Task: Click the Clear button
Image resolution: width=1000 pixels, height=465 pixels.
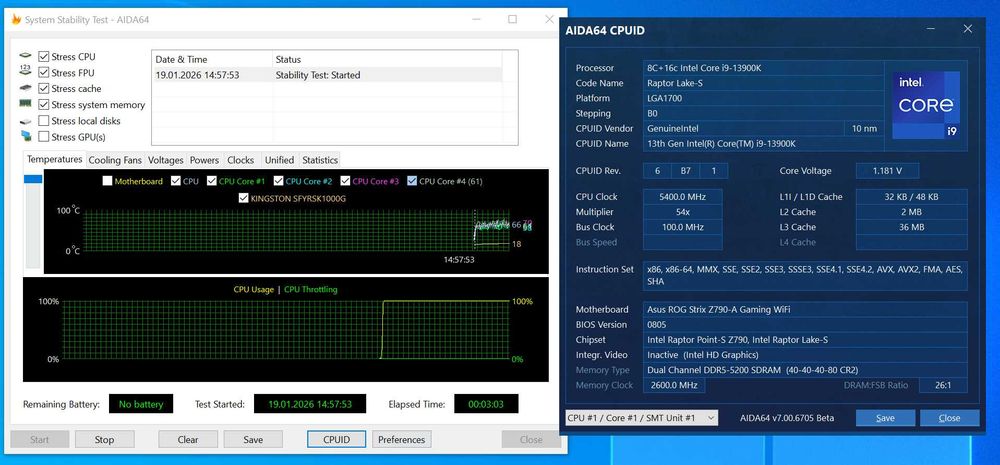Action: (188, 439)
